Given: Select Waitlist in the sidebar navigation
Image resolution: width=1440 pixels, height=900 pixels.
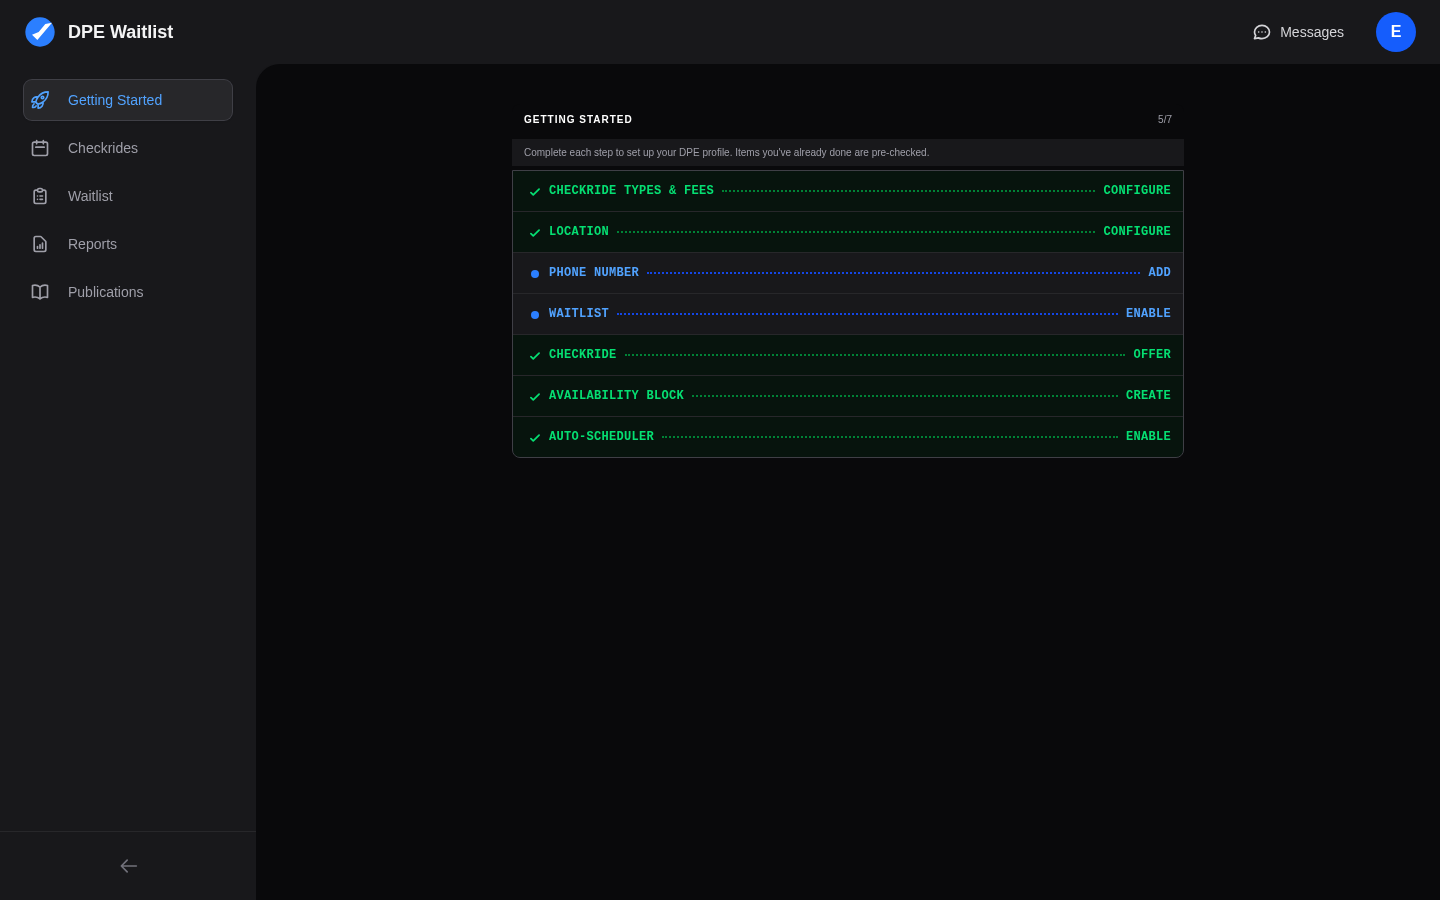Looking at the screenshot, I should [90, 196].
